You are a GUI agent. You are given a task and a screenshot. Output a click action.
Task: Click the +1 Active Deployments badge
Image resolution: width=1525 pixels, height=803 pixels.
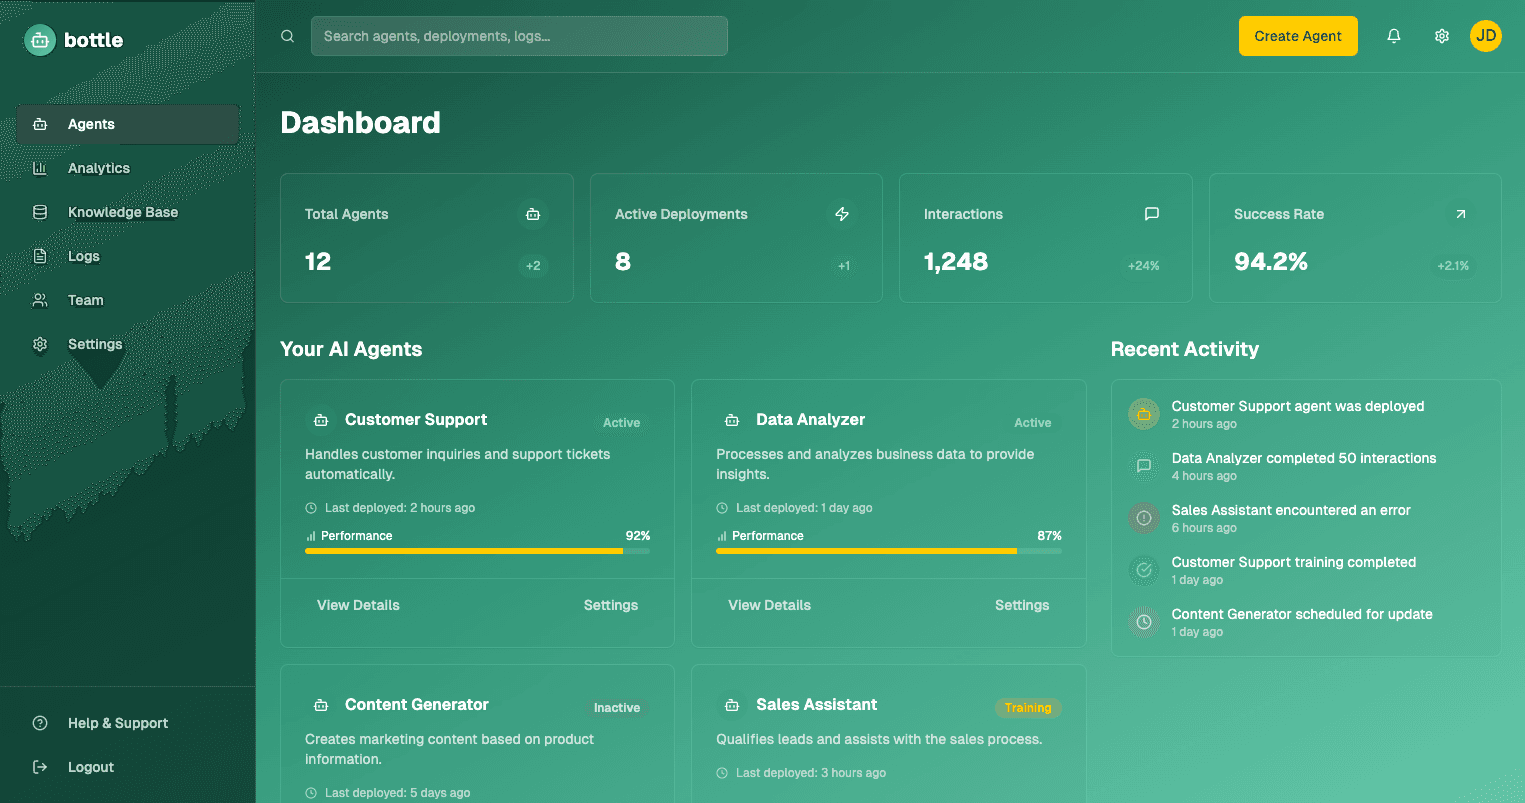[x=844, y=266]
